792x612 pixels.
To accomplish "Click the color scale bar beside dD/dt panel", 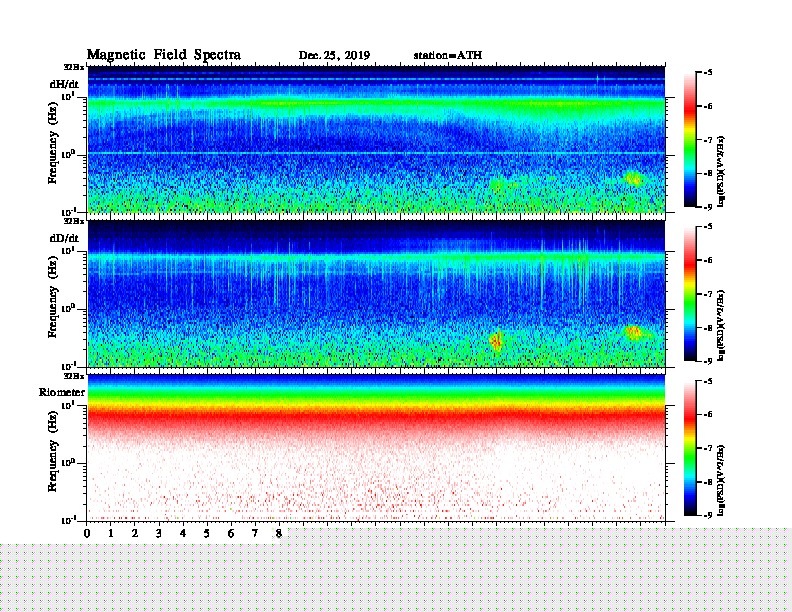I will pos(690,294).
